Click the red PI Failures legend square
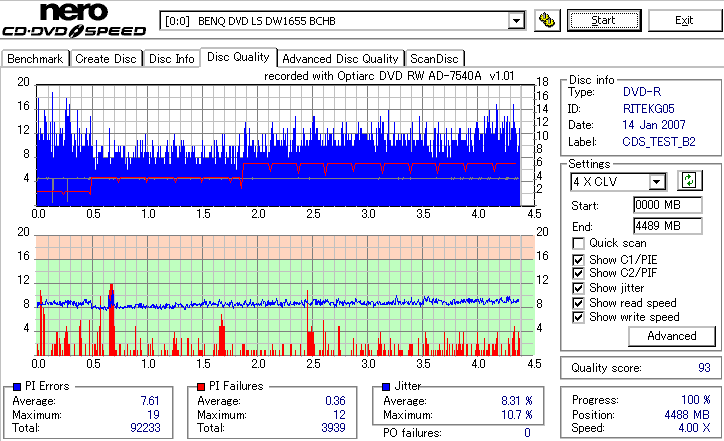 (201, 387)
